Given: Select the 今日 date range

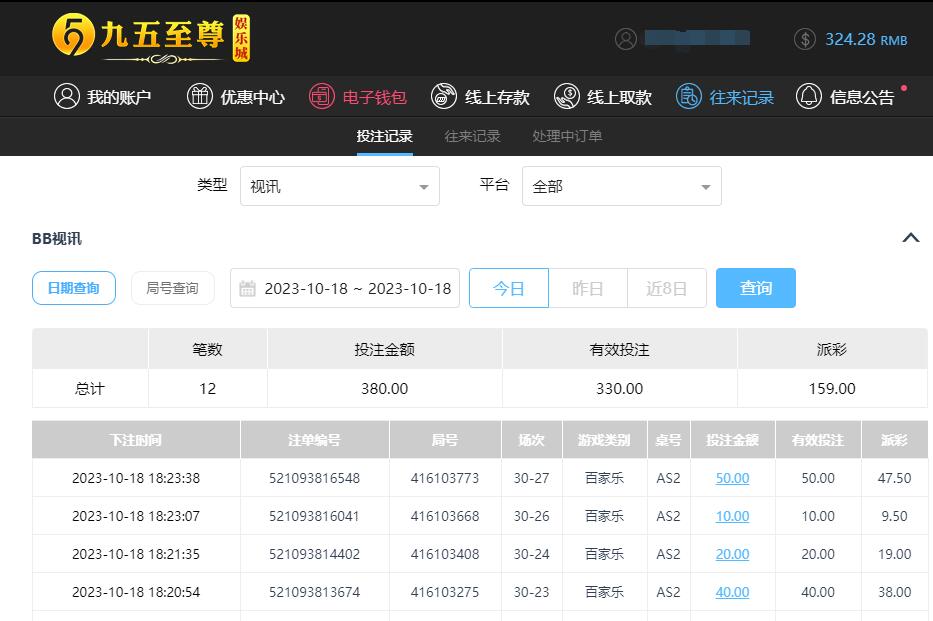Looking at the screenshot, I should pyautogui.click(x=509, y=288).
